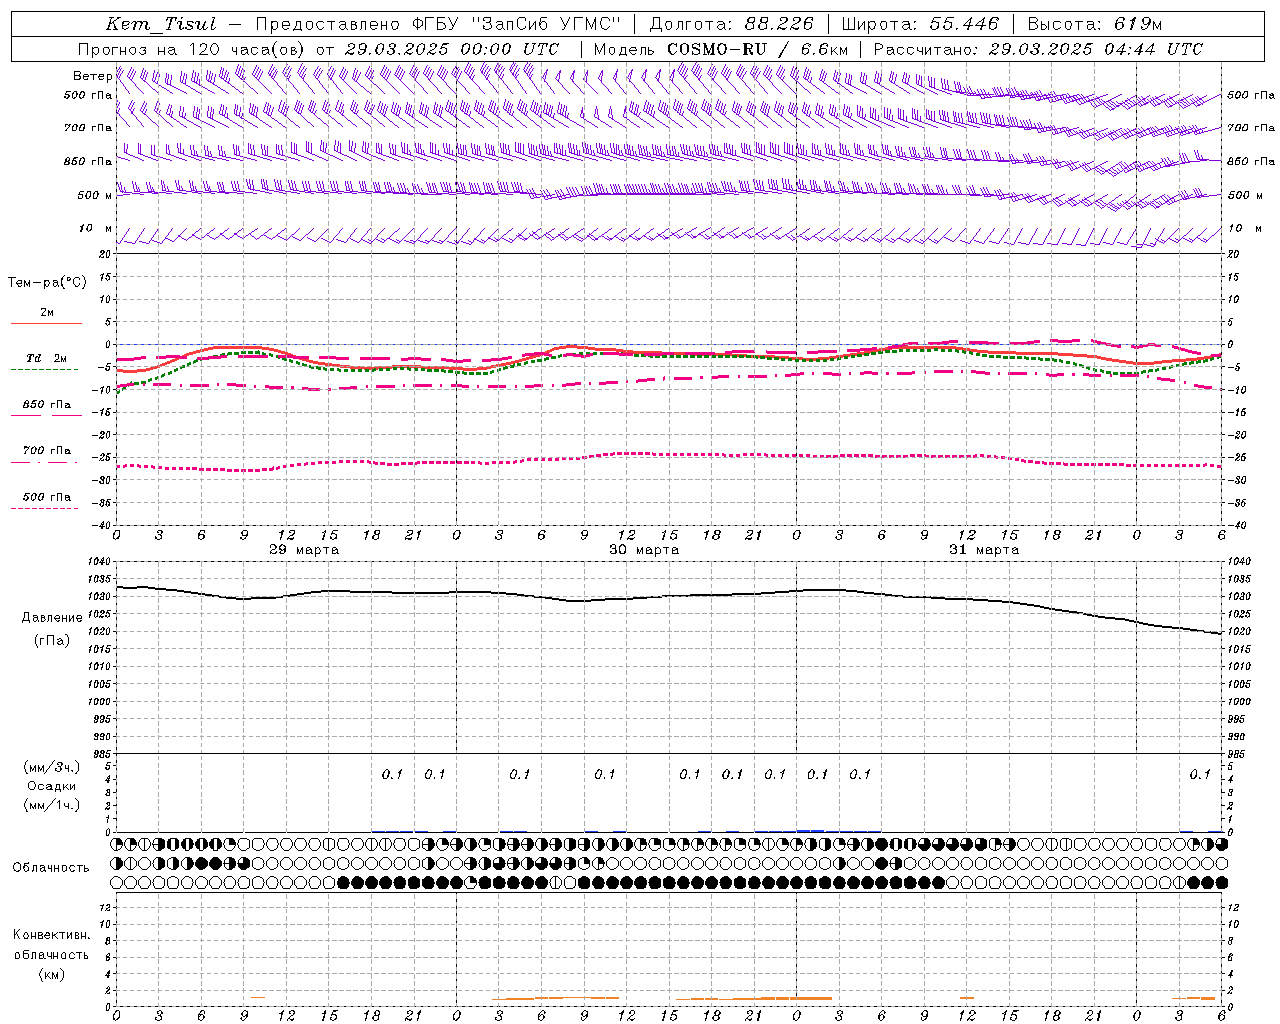Click the Осадки precipitation label

click(x=52, y=786)
